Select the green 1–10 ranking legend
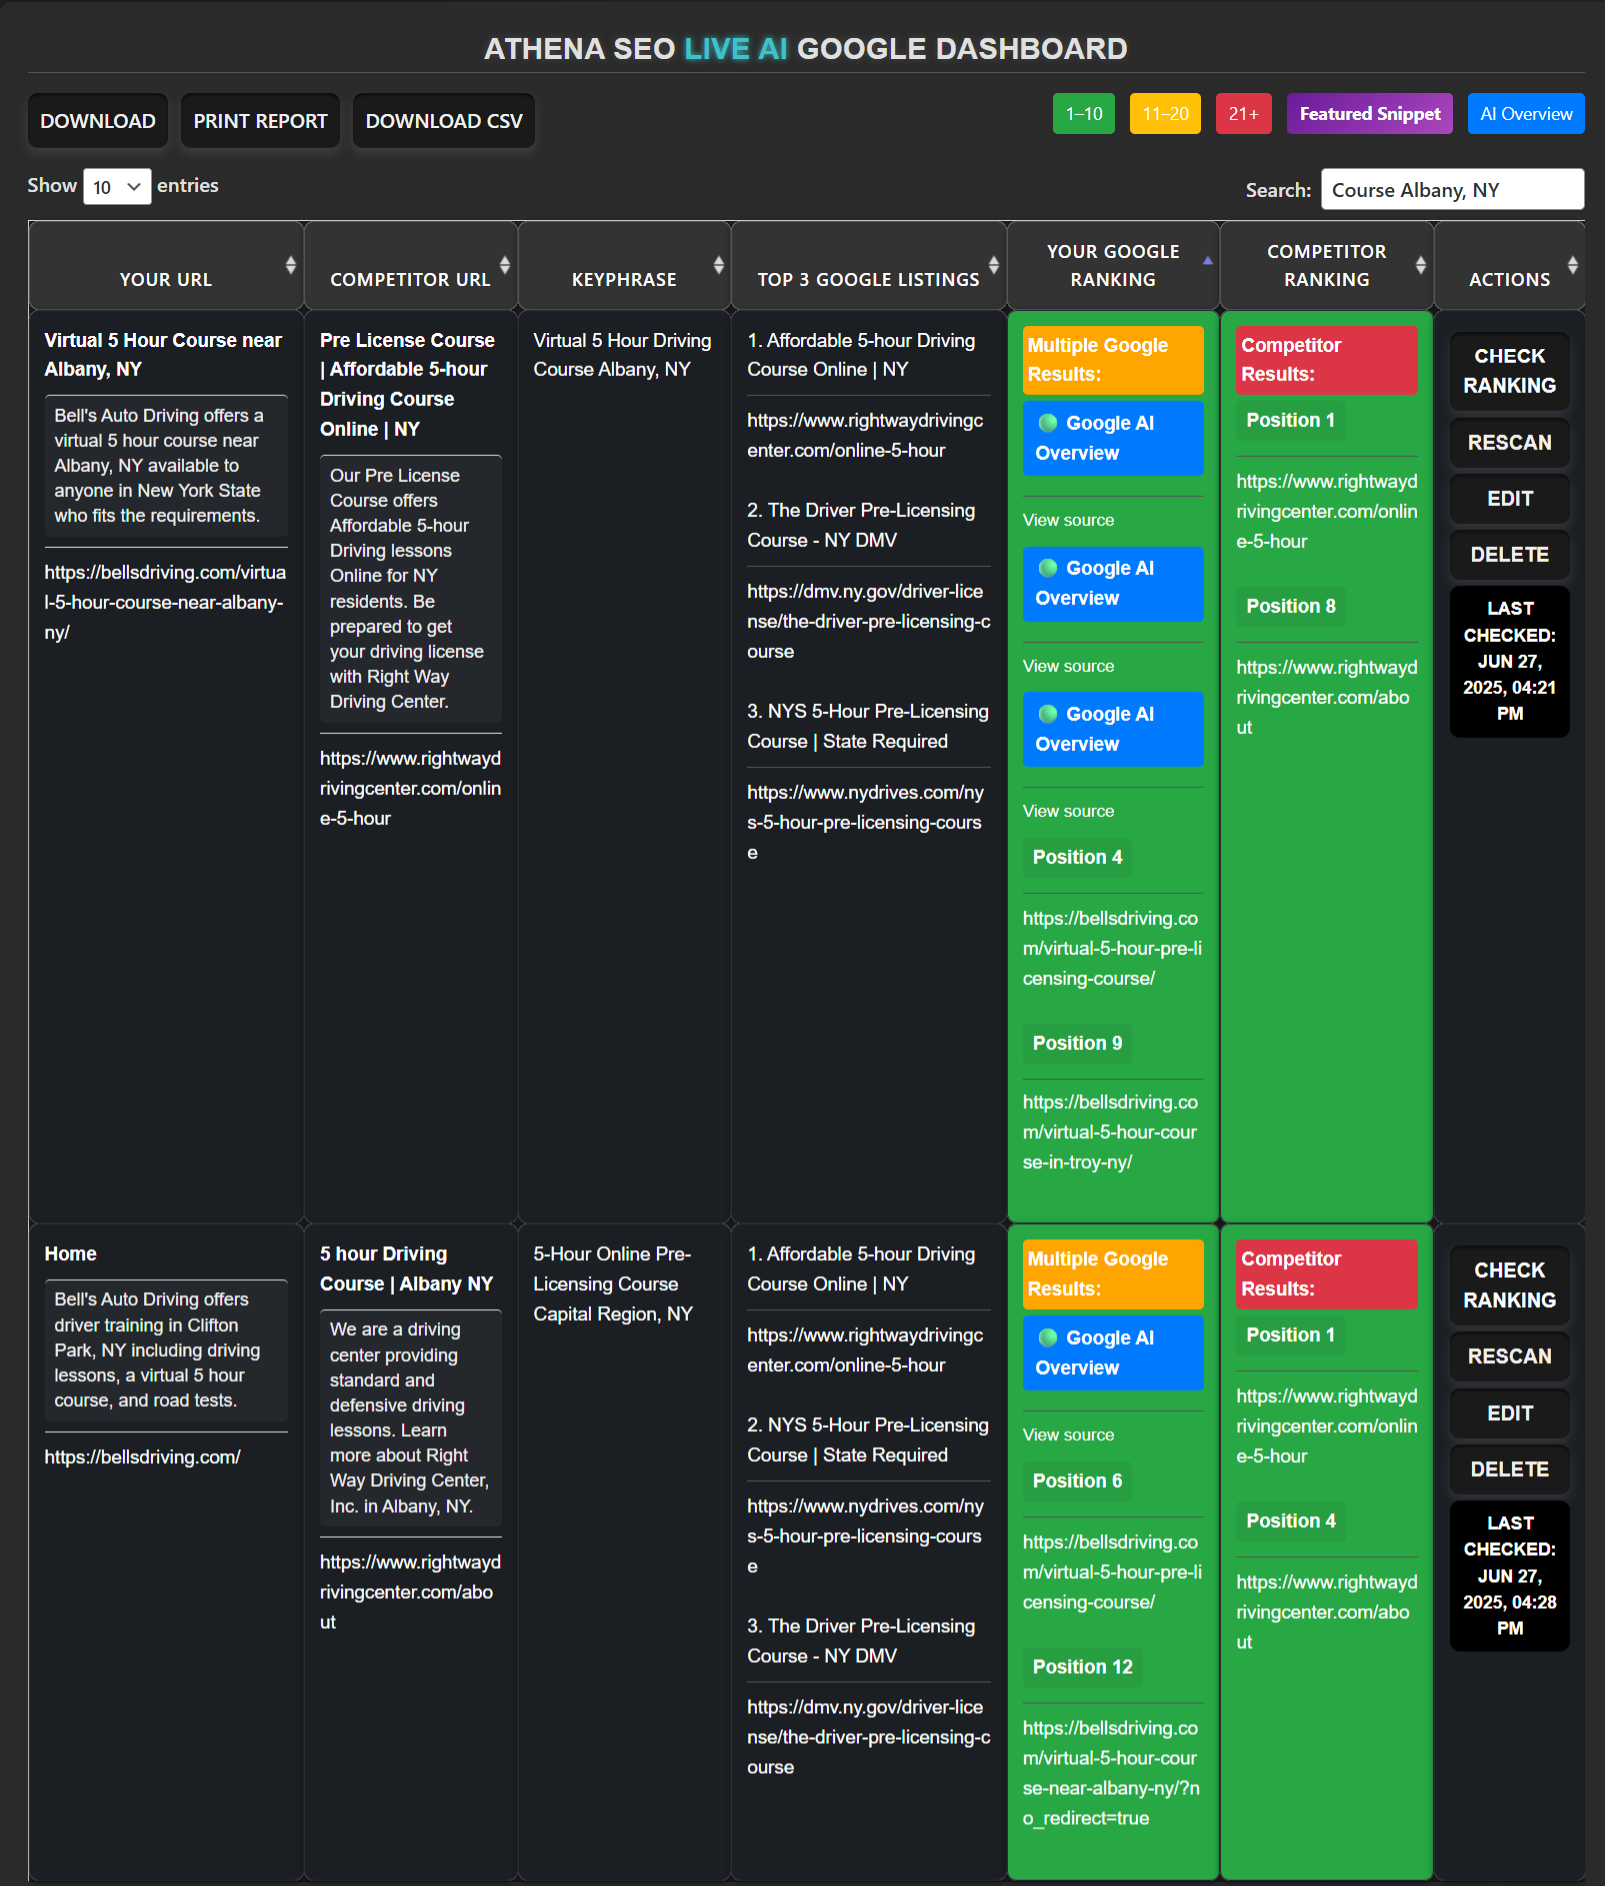The width and height of the screenshot is (1605, 1886). pyautogui.click(x=1084, y=114)
